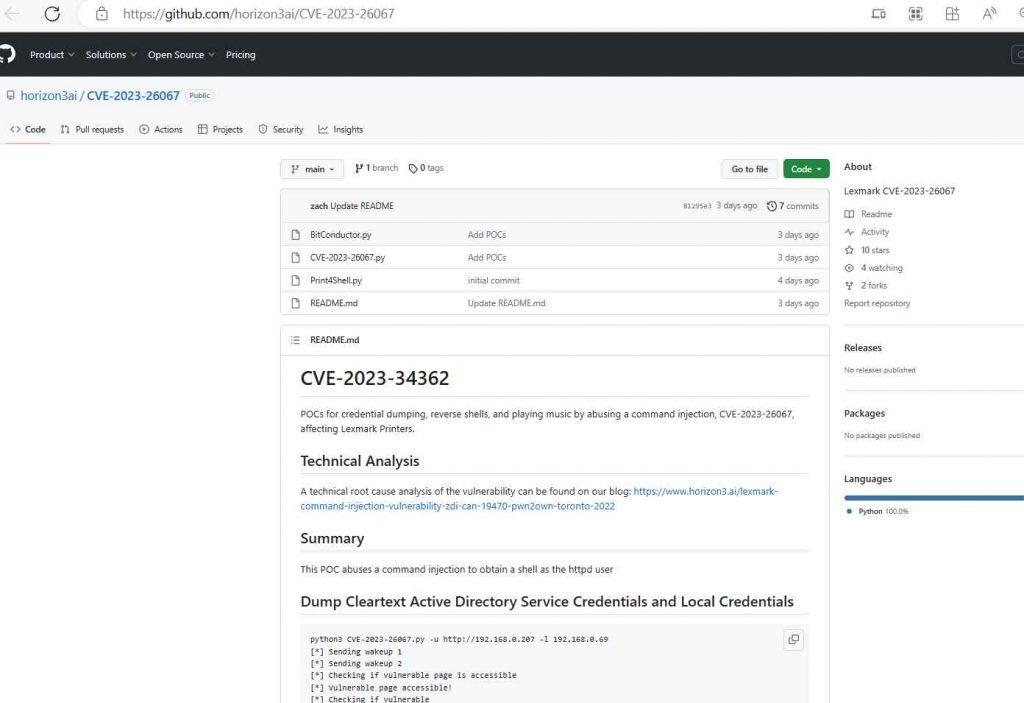1024x703 pixels.
Task: Open CVE-2023-26067 repository name link
Action: (133, 95)
